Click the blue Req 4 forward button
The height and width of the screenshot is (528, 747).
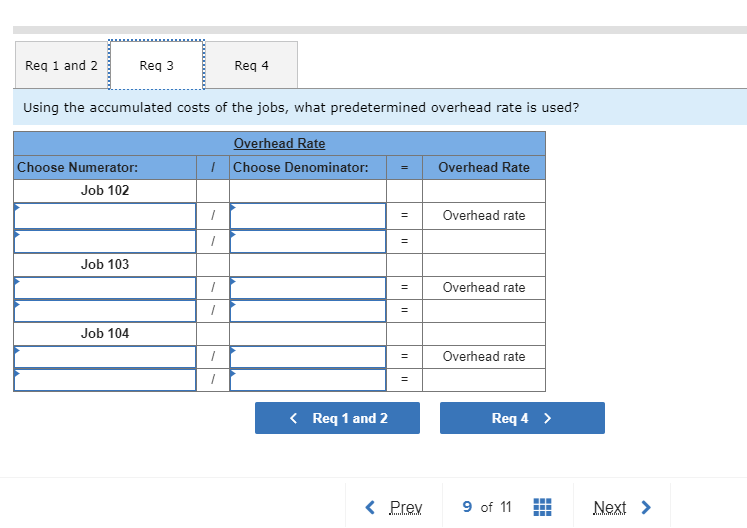click(522, 418)
